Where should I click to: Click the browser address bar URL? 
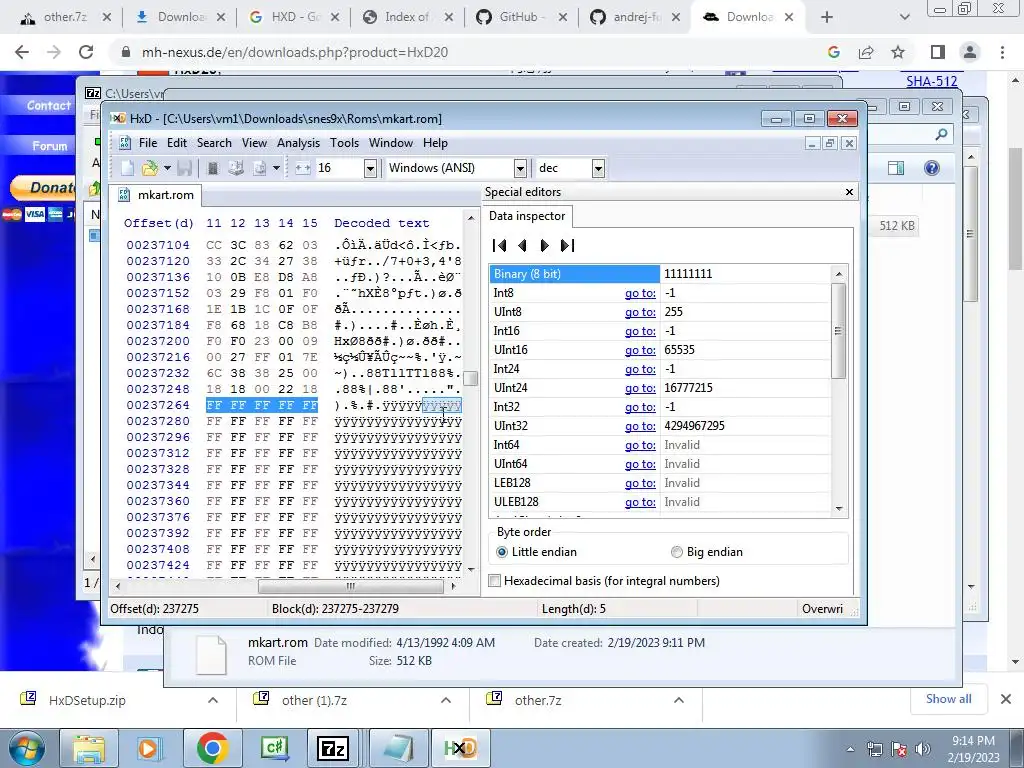tap(295, 52)
